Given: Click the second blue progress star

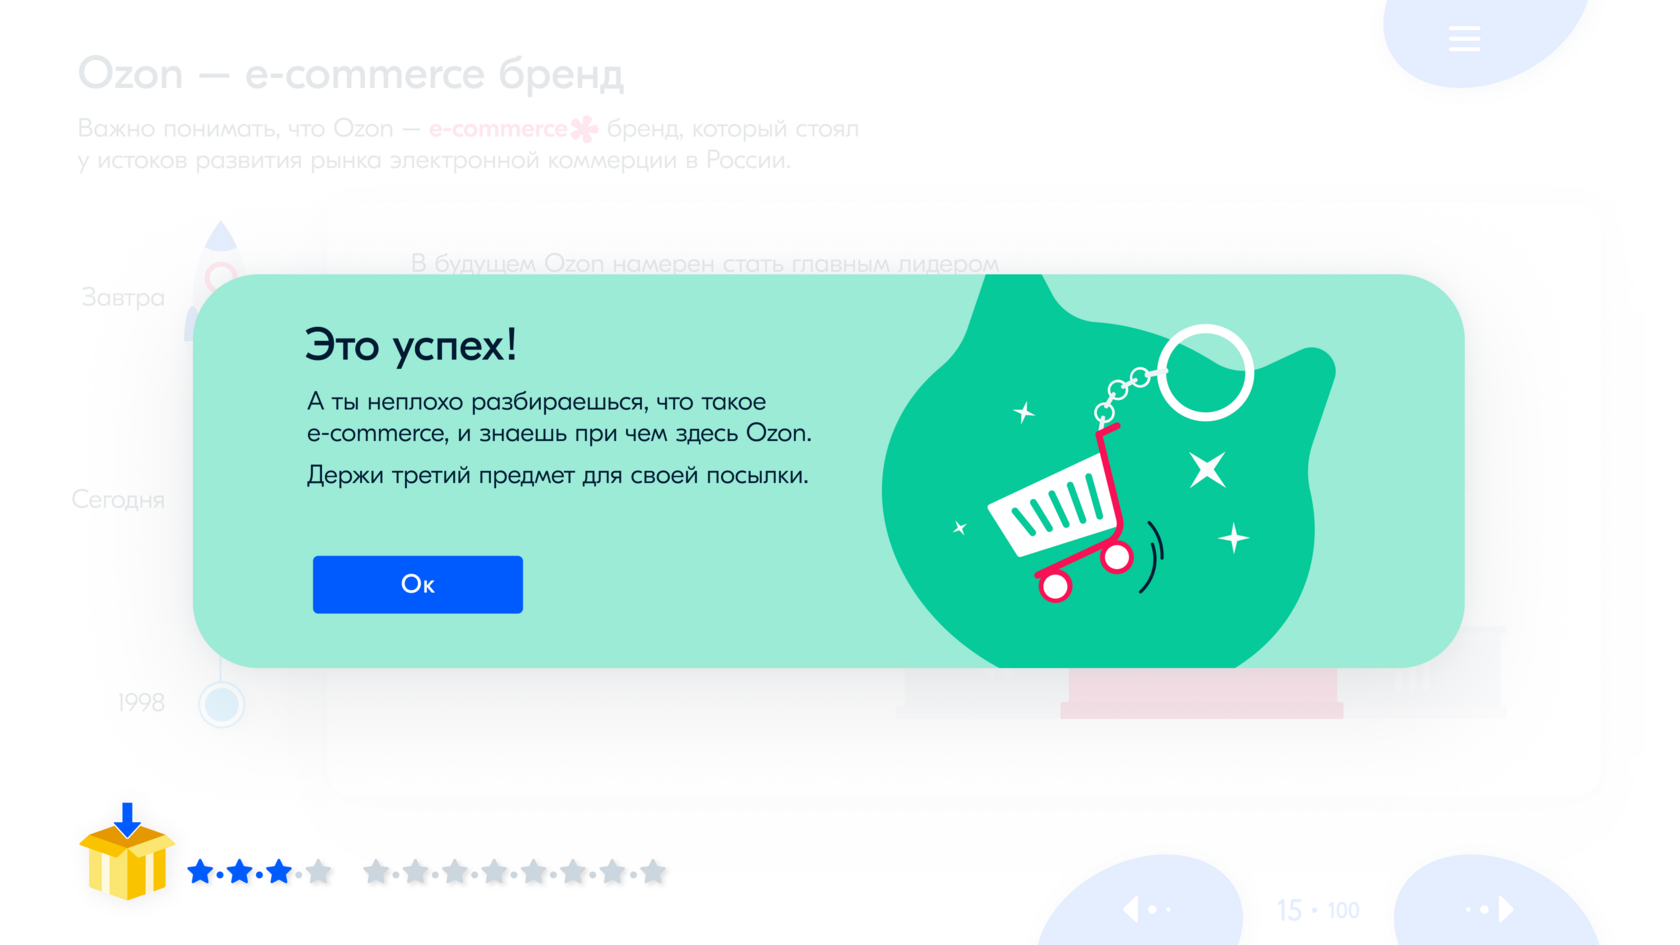Looking at the screenshot, I should [x=239, y=872].
